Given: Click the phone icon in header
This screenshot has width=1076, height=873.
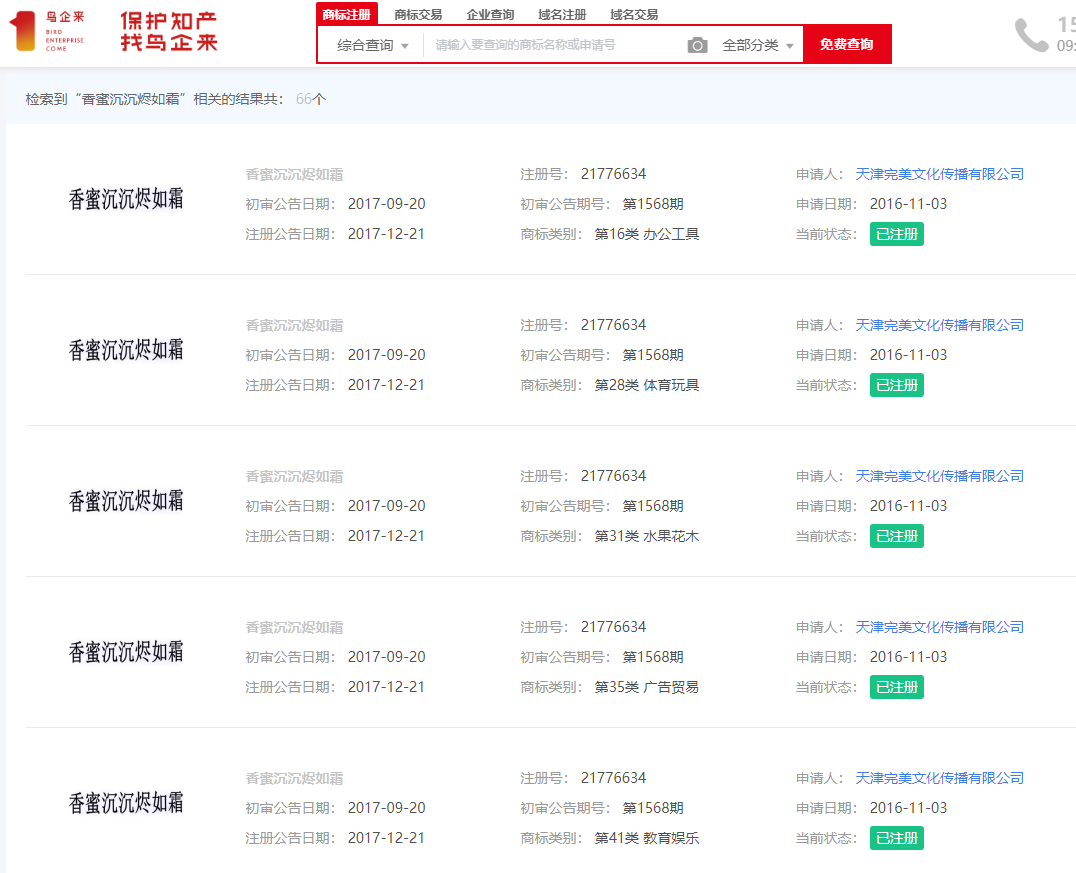Looking at the screenshot, I should click(x=1031, y=35).
